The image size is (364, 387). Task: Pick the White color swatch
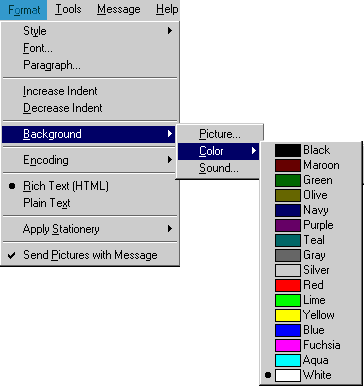(x=288, y=375)
